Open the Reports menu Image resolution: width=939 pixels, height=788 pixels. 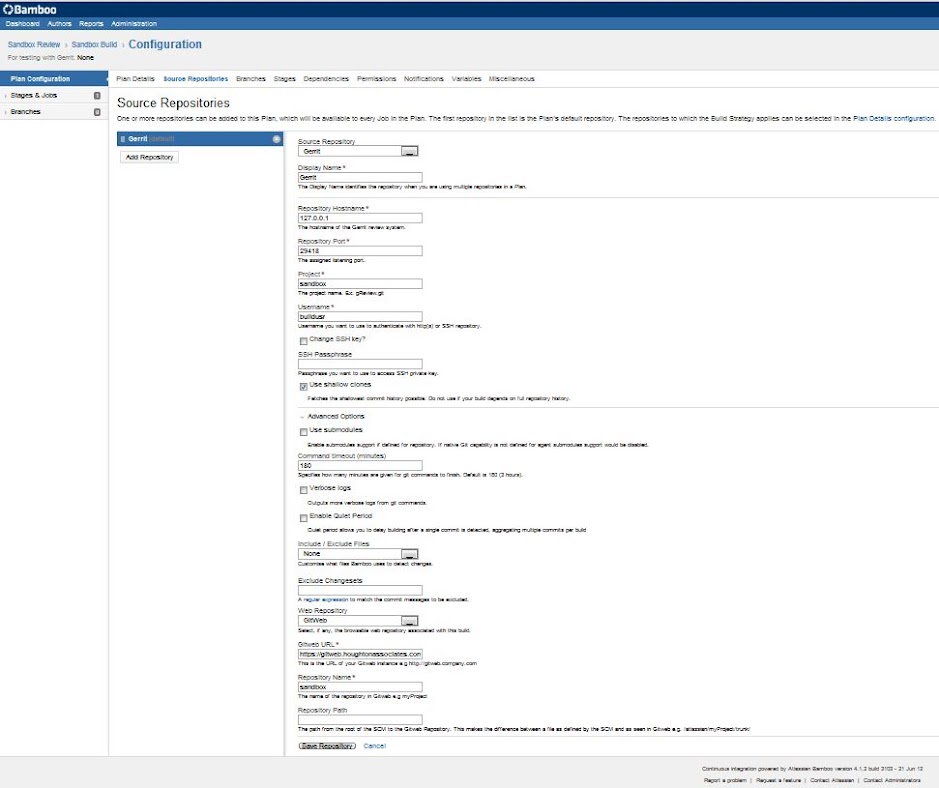91,24
